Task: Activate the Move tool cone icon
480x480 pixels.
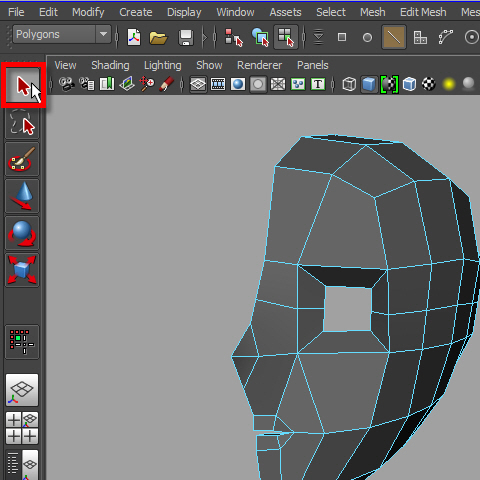Action: pos(22,196)
